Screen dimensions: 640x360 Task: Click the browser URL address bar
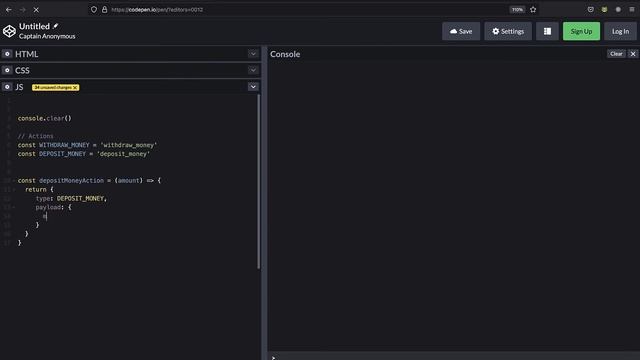click(302, 9)
